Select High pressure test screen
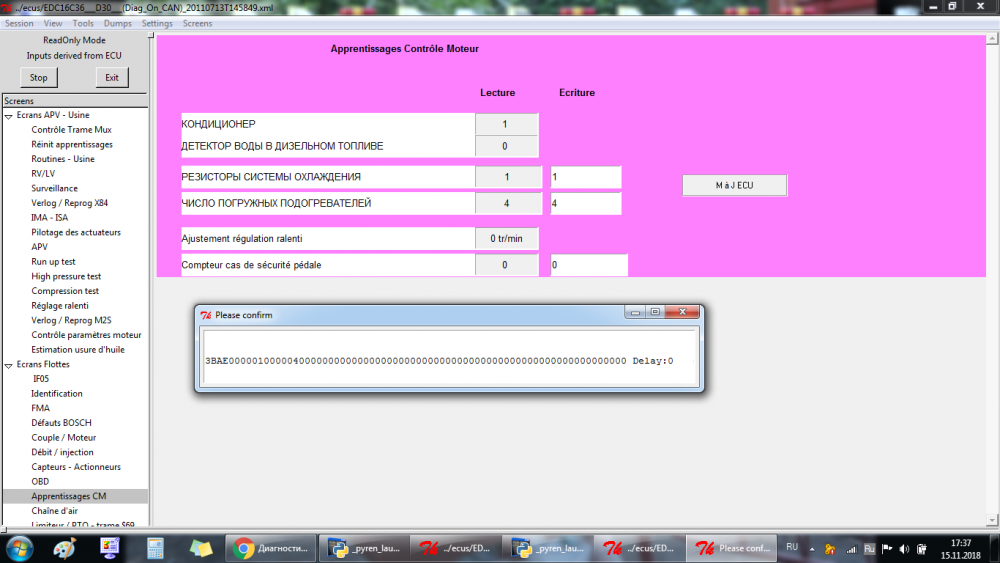Screen dimensions: 1000x563 66,276
